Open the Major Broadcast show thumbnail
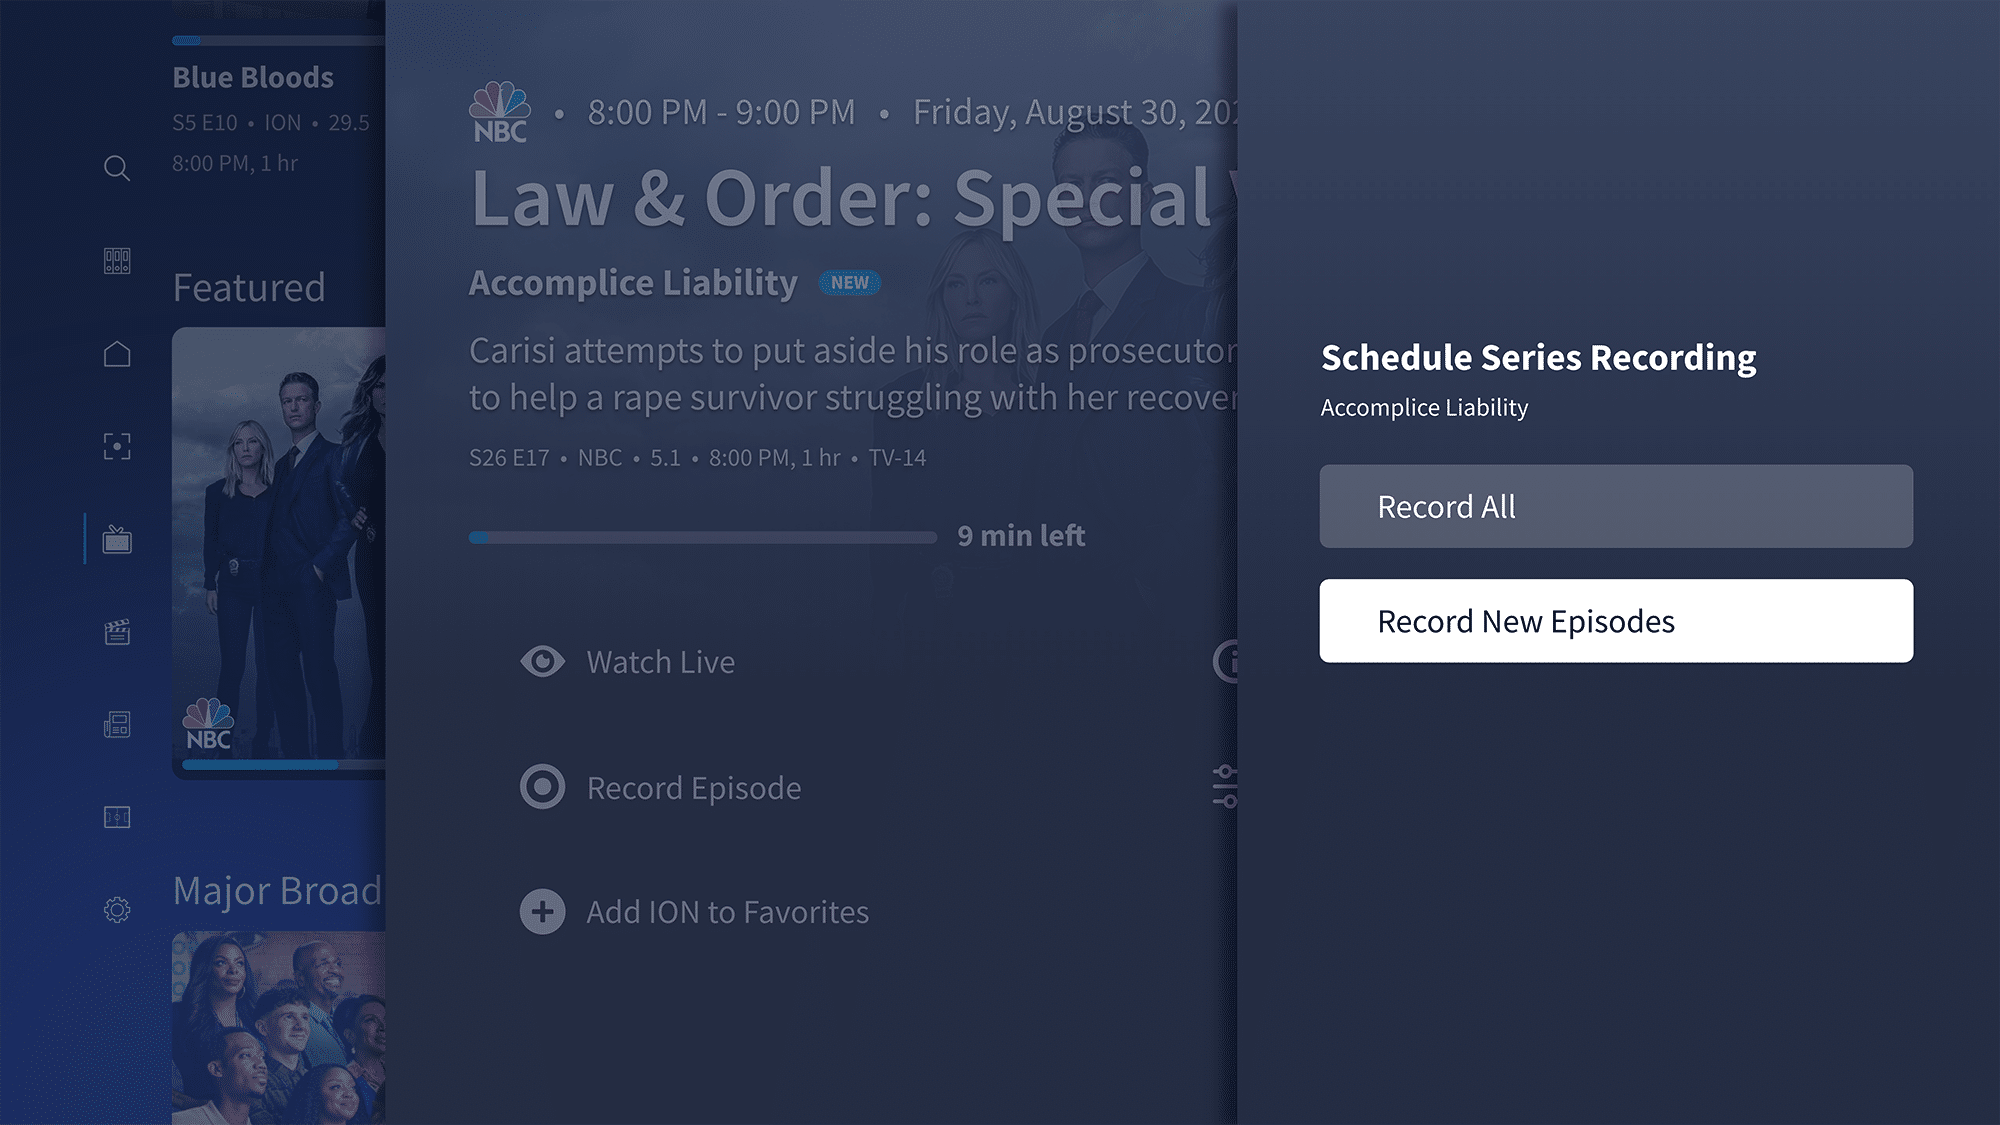Viewport: 2000px width, 1125px height. click(x=278, y=1028)
